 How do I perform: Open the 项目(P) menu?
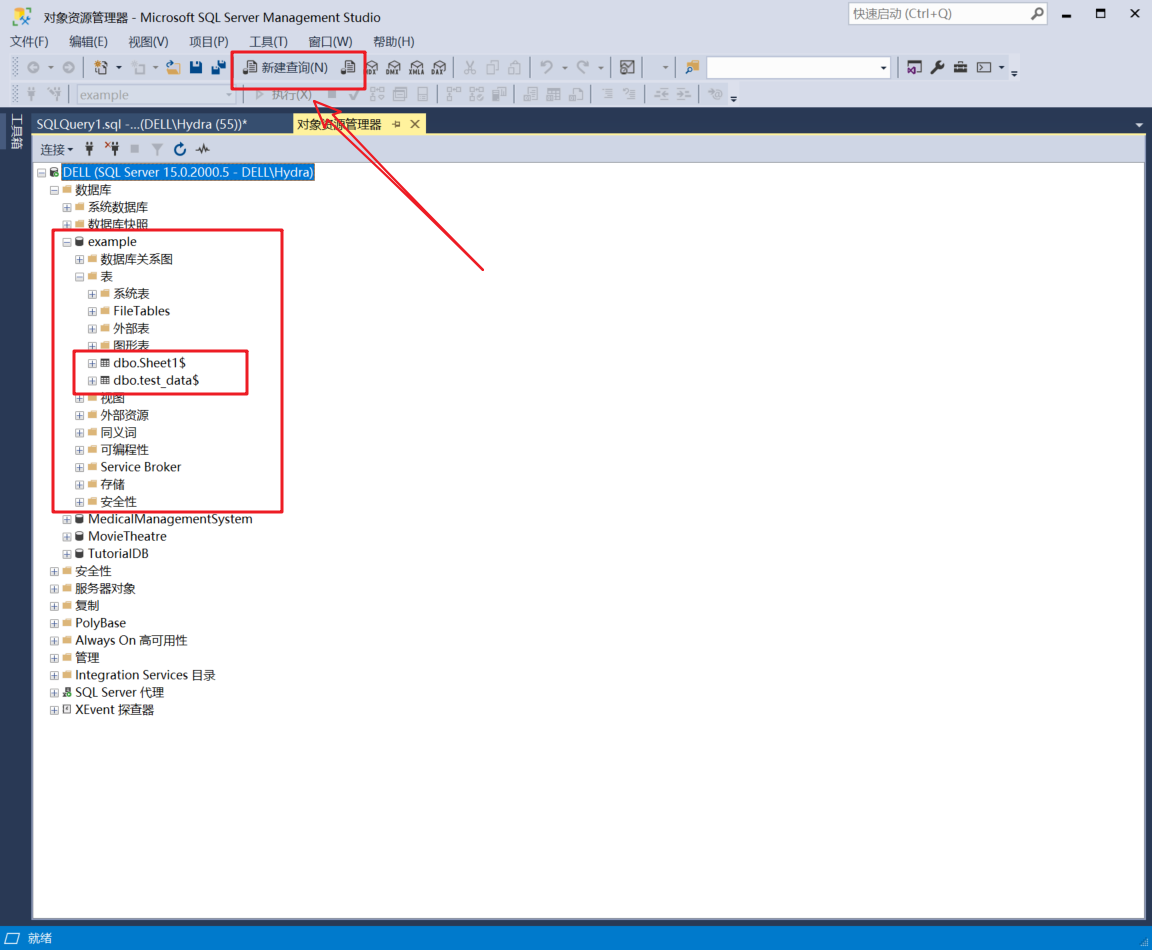(x=209, y=42)
